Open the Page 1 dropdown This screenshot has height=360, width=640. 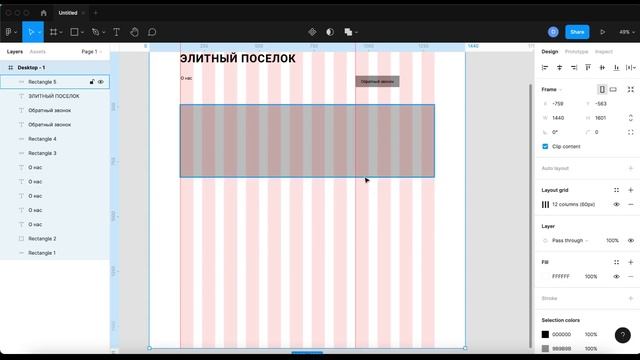tap(91, 52)
